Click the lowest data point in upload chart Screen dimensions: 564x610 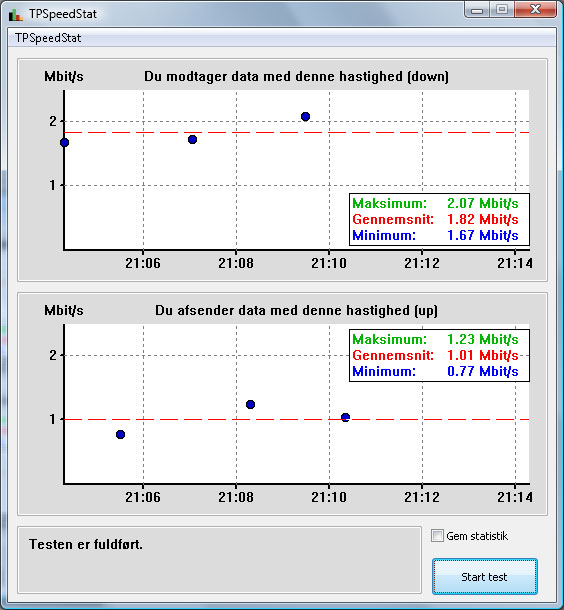tap(120, 434)
